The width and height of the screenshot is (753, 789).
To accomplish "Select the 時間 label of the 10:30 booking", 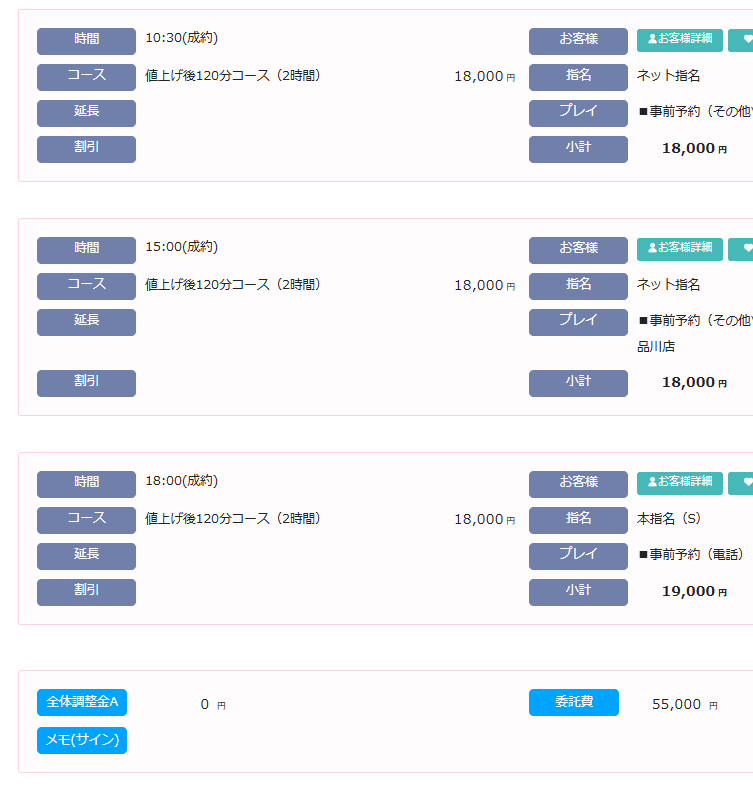I will tap(86, 41).
